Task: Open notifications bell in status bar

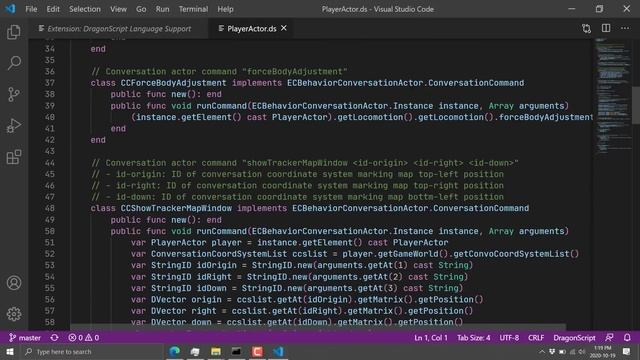Action: coord(627,338)
